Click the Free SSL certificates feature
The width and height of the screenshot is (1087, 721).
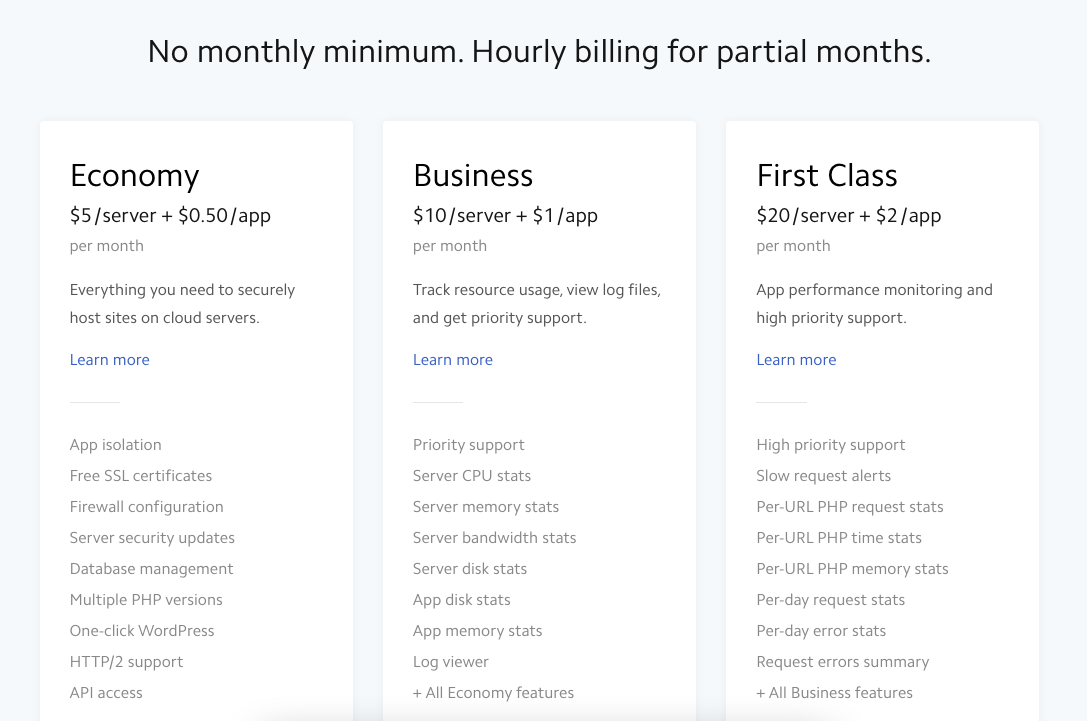(141, 476)
